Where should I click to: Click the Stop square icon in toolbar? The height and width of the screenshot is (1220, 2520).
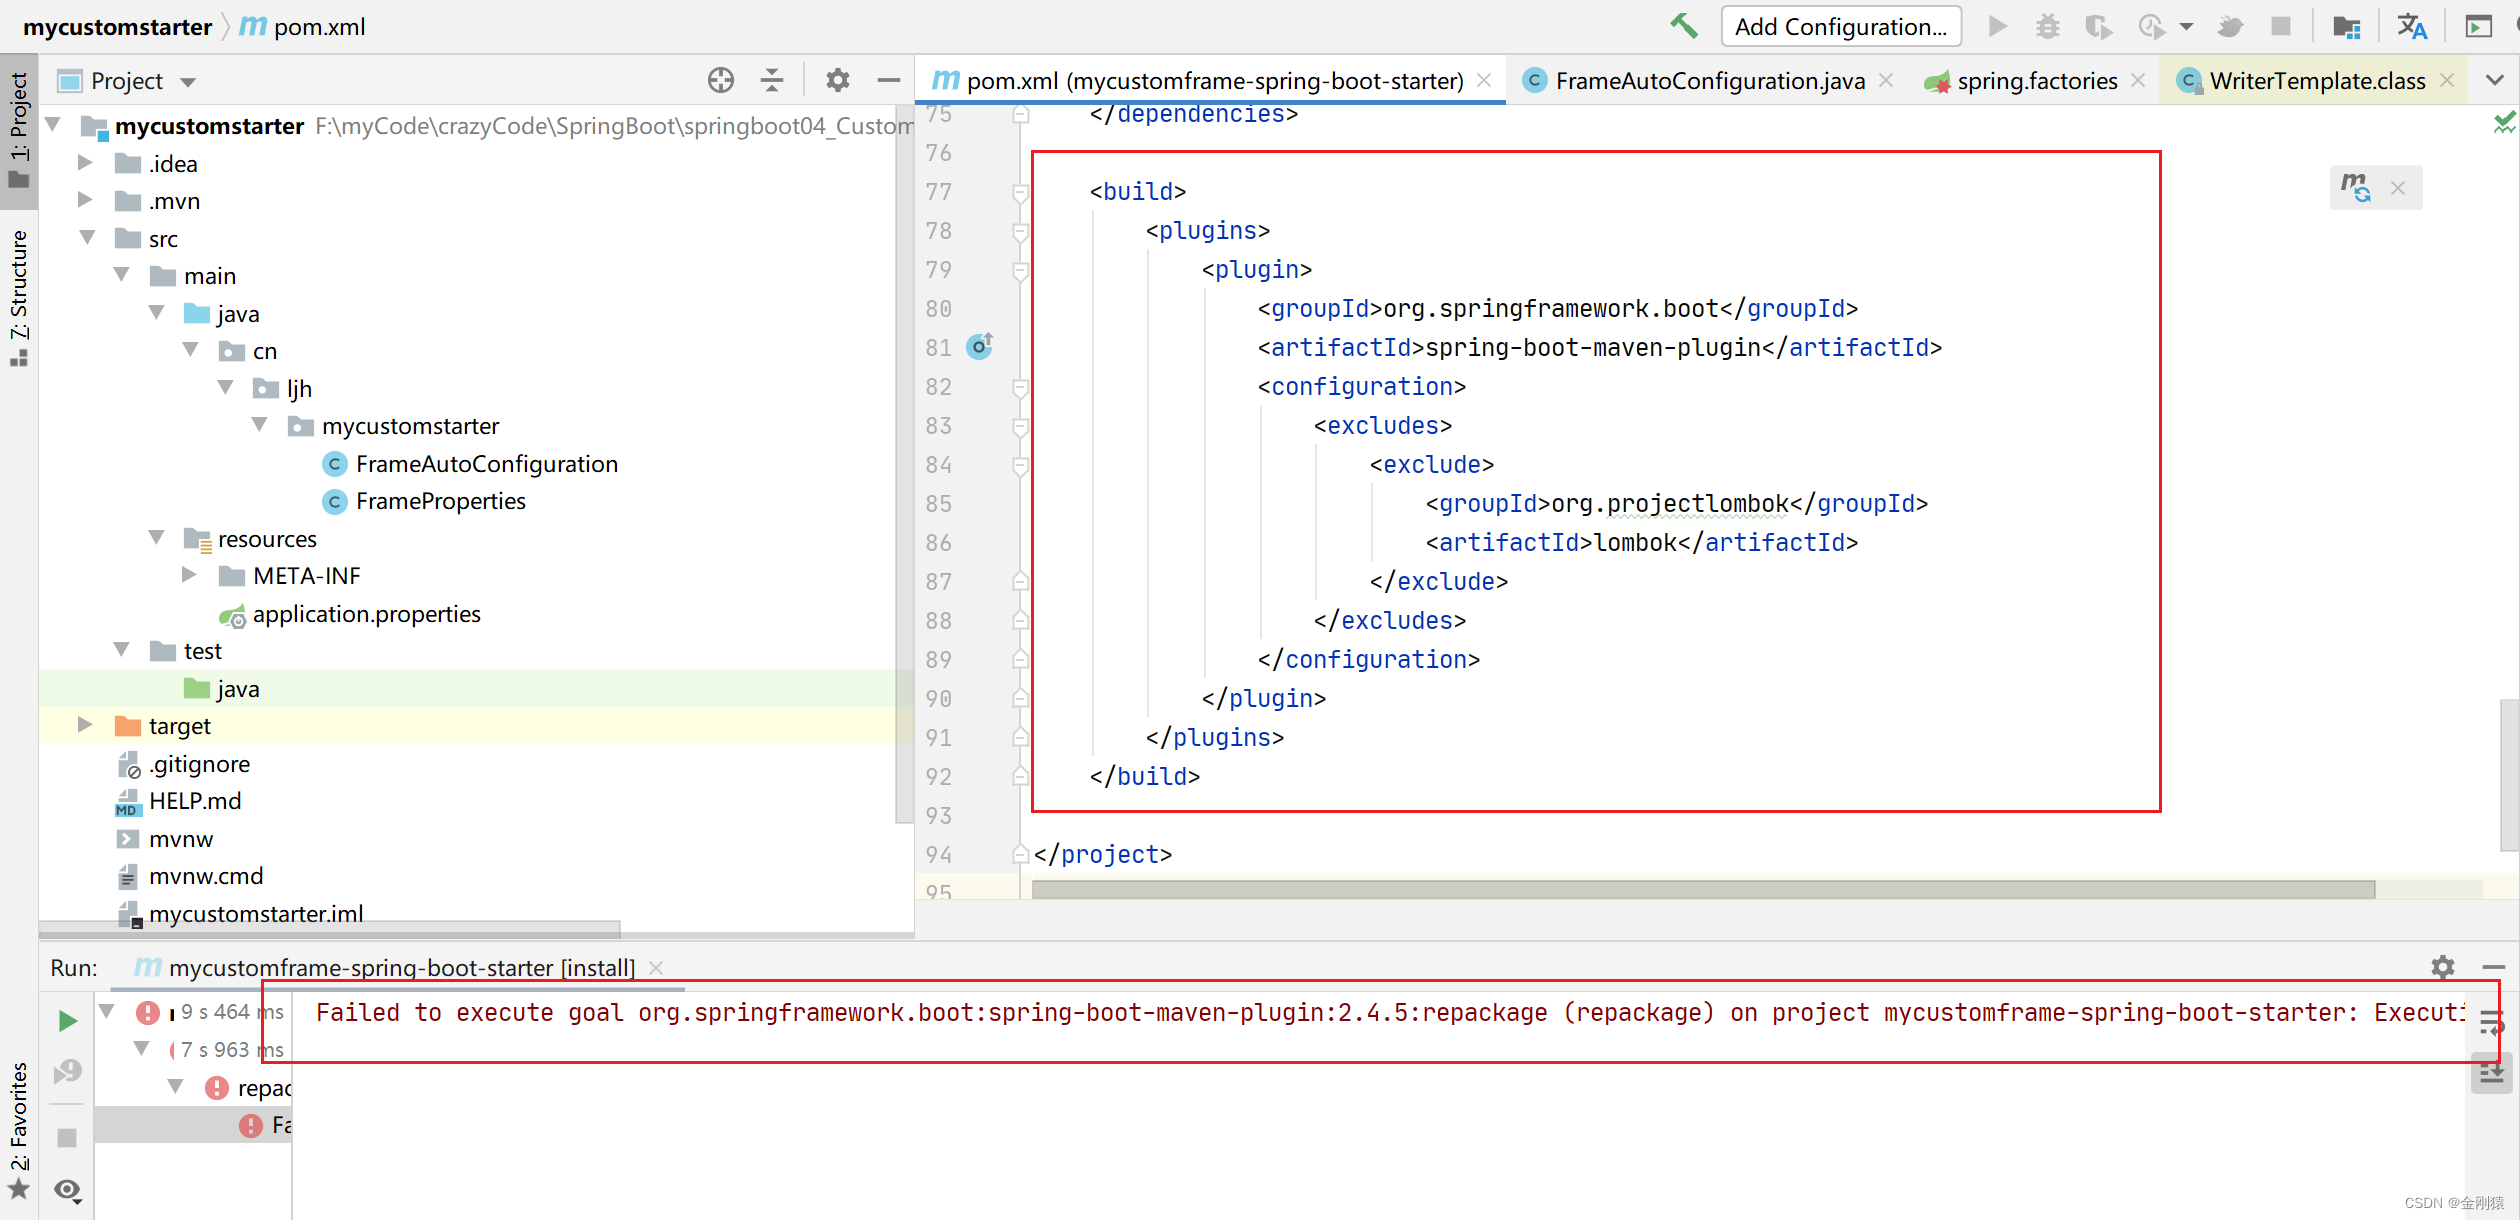point(2281,26)
